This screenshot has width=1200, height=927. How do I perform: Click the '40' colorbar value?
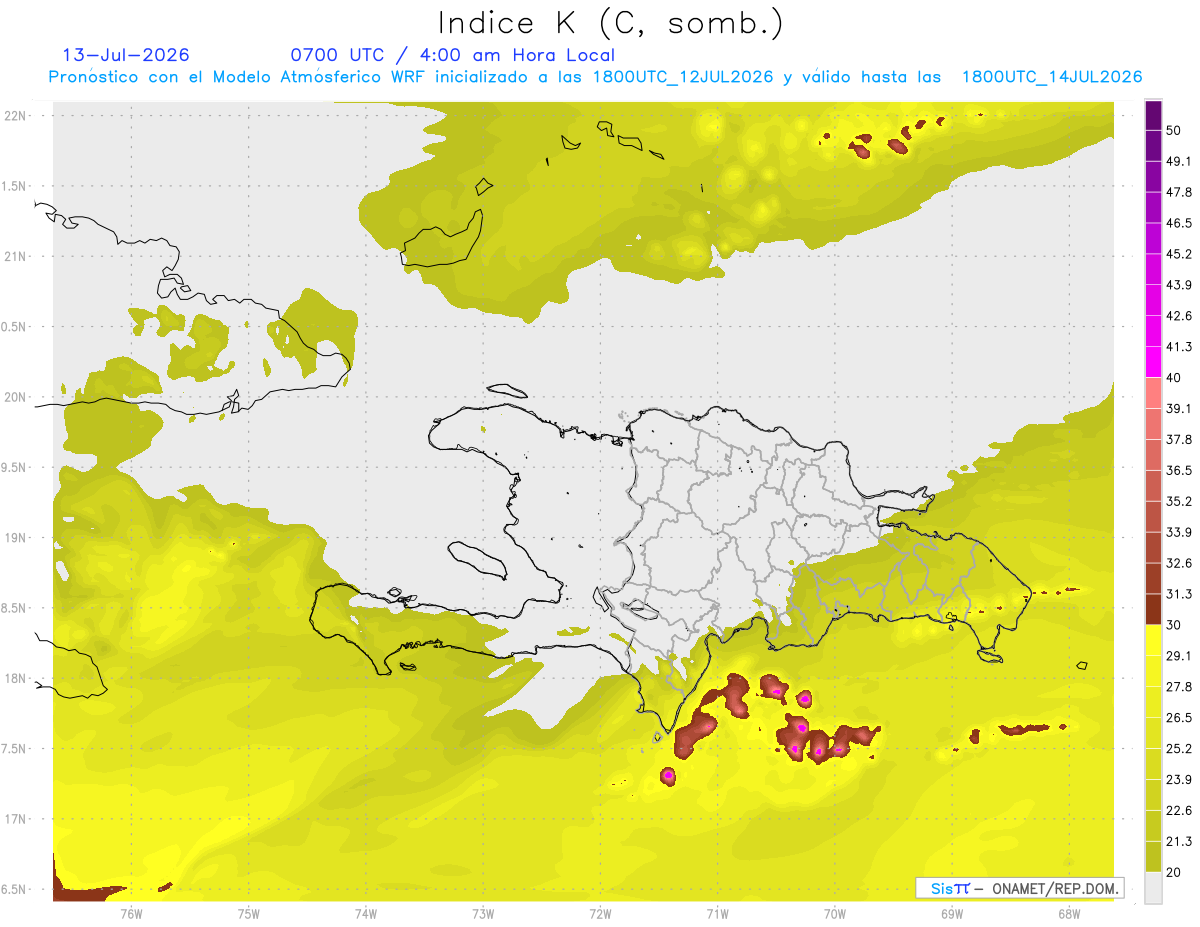pos(1175,378)
